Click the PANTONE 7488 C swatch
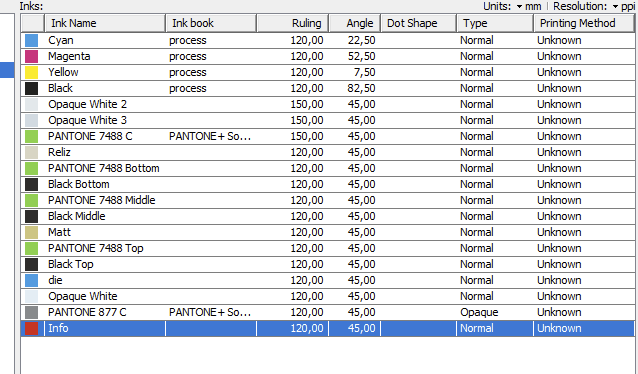The image size is (638, 374). 31,136
